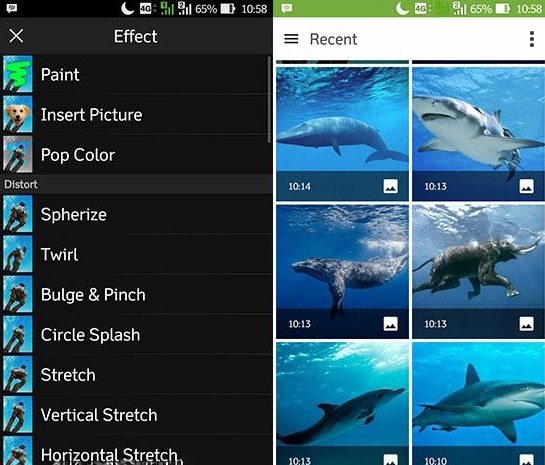Viewport: 545px width, 465px height.
Task: Click the 10:14 timestamp on the whale photo
Action: click(x=299, y=187)
